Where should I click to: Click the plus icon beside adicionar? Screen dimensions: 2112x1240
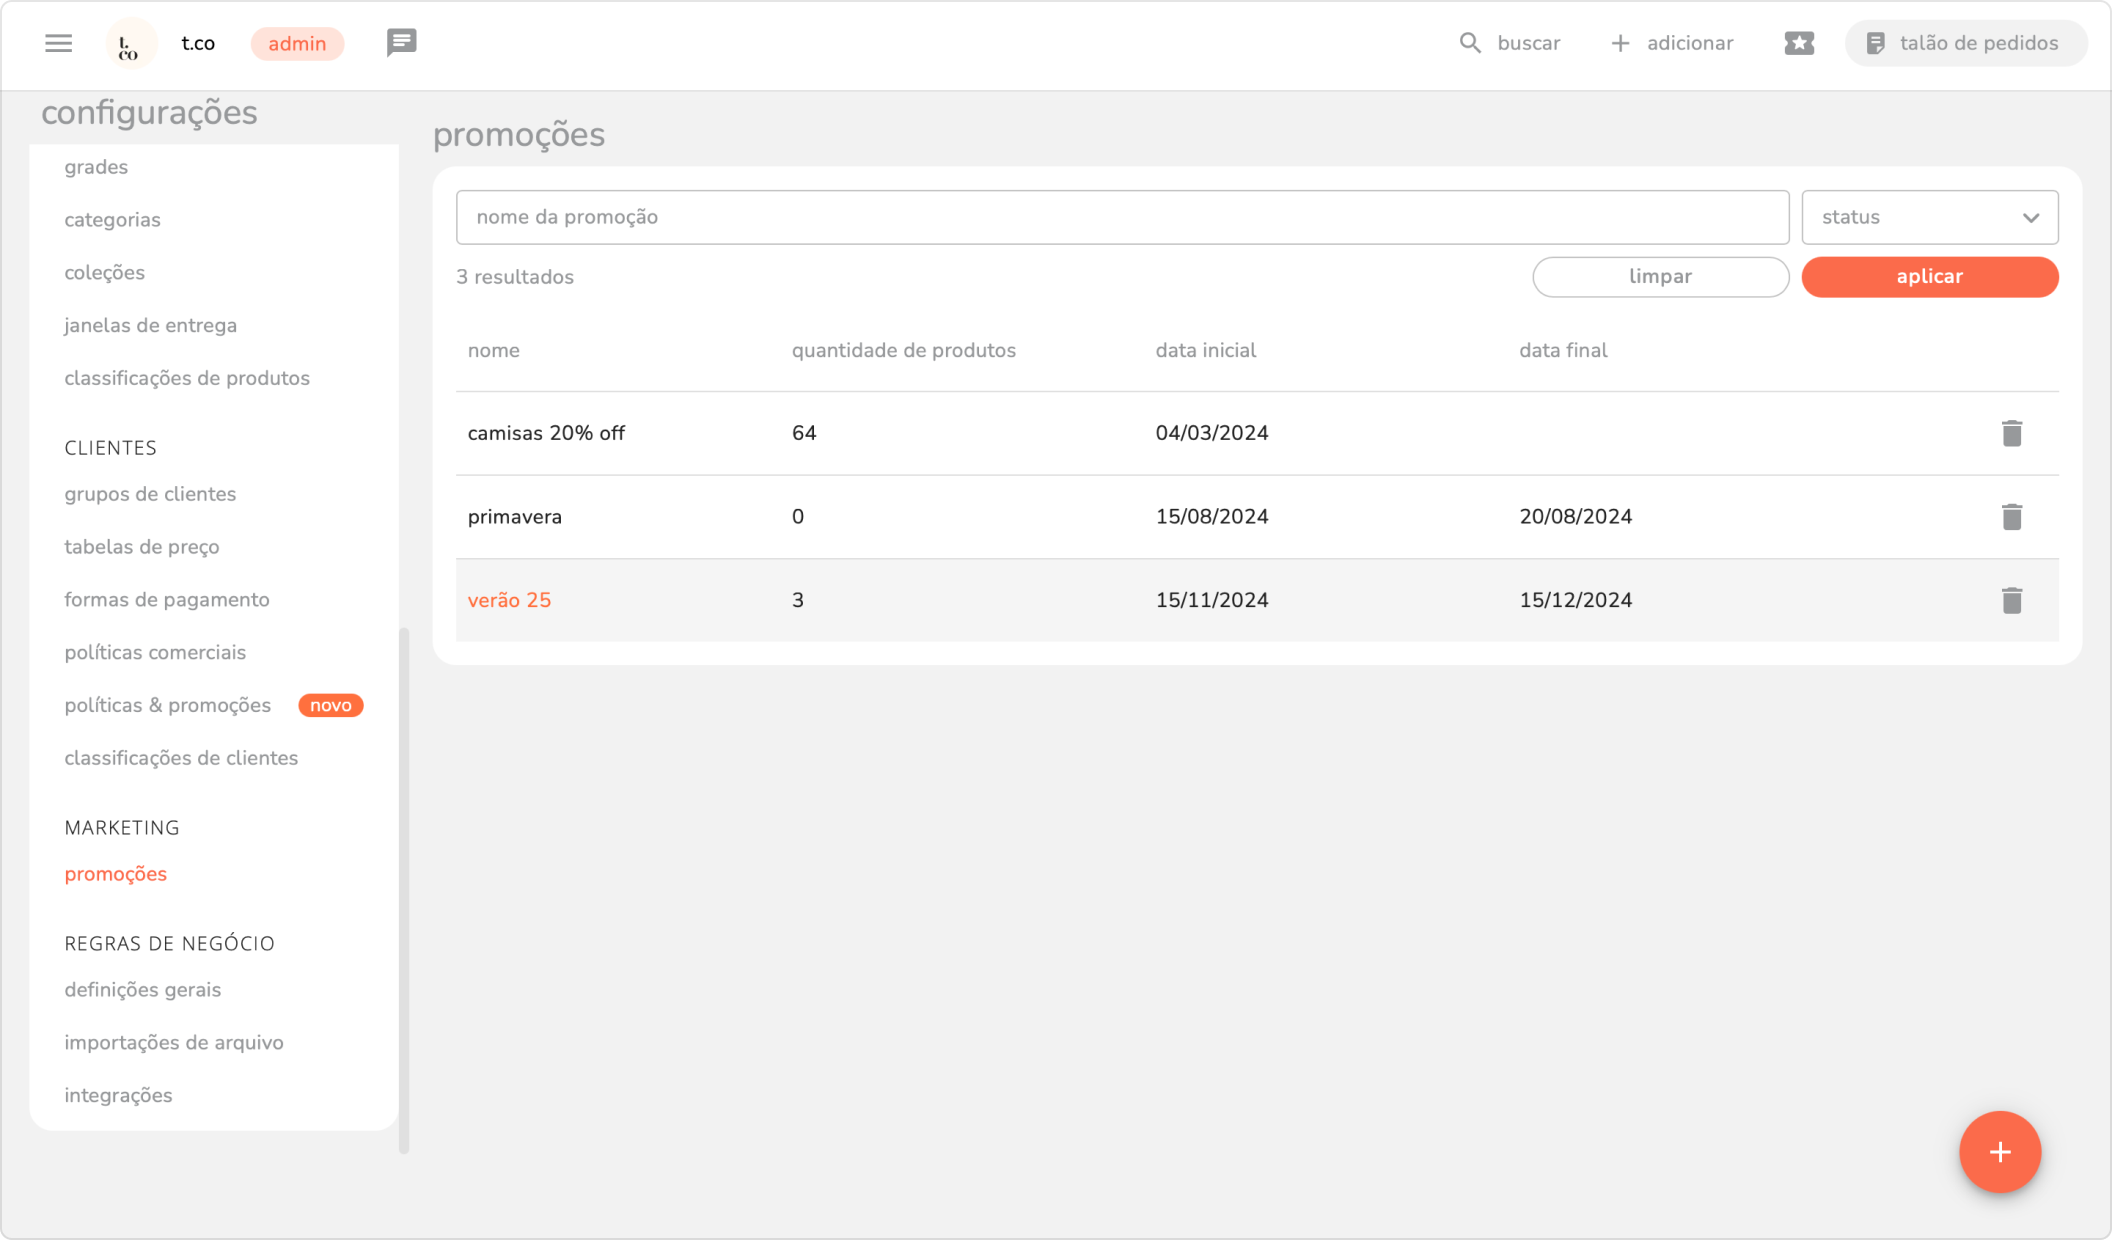[1620, 43]
